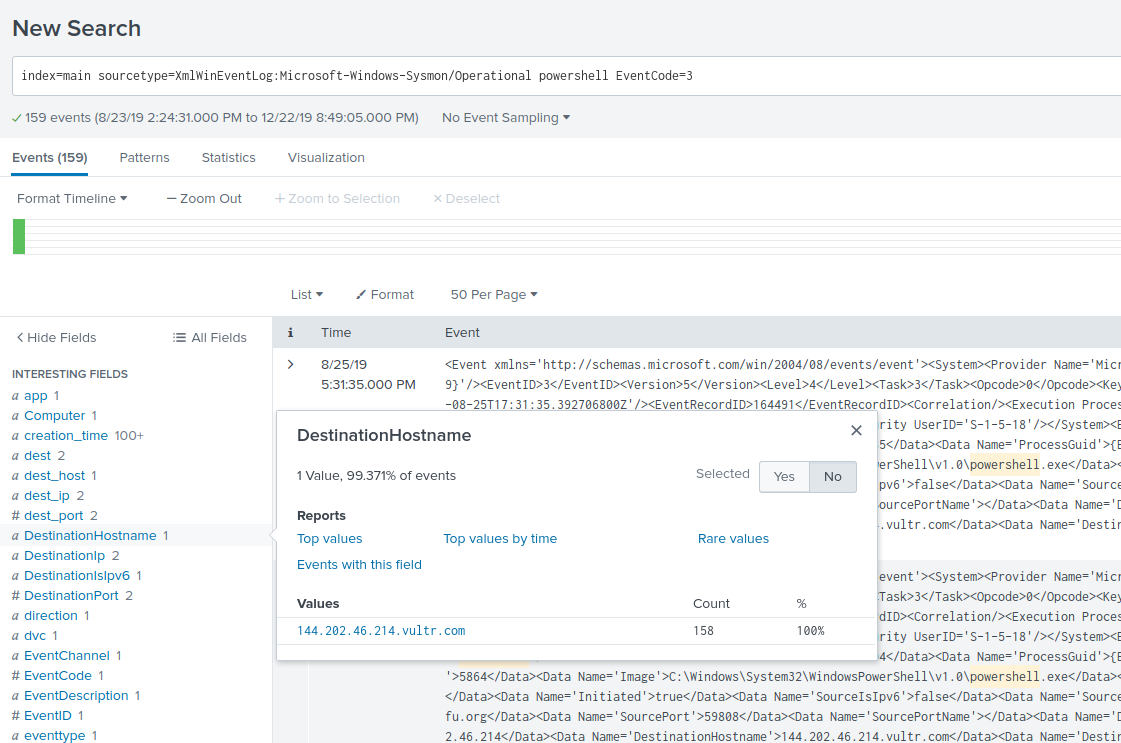Open the direction field
This screenshot has width=1121, height=743.
pos(51,616)
